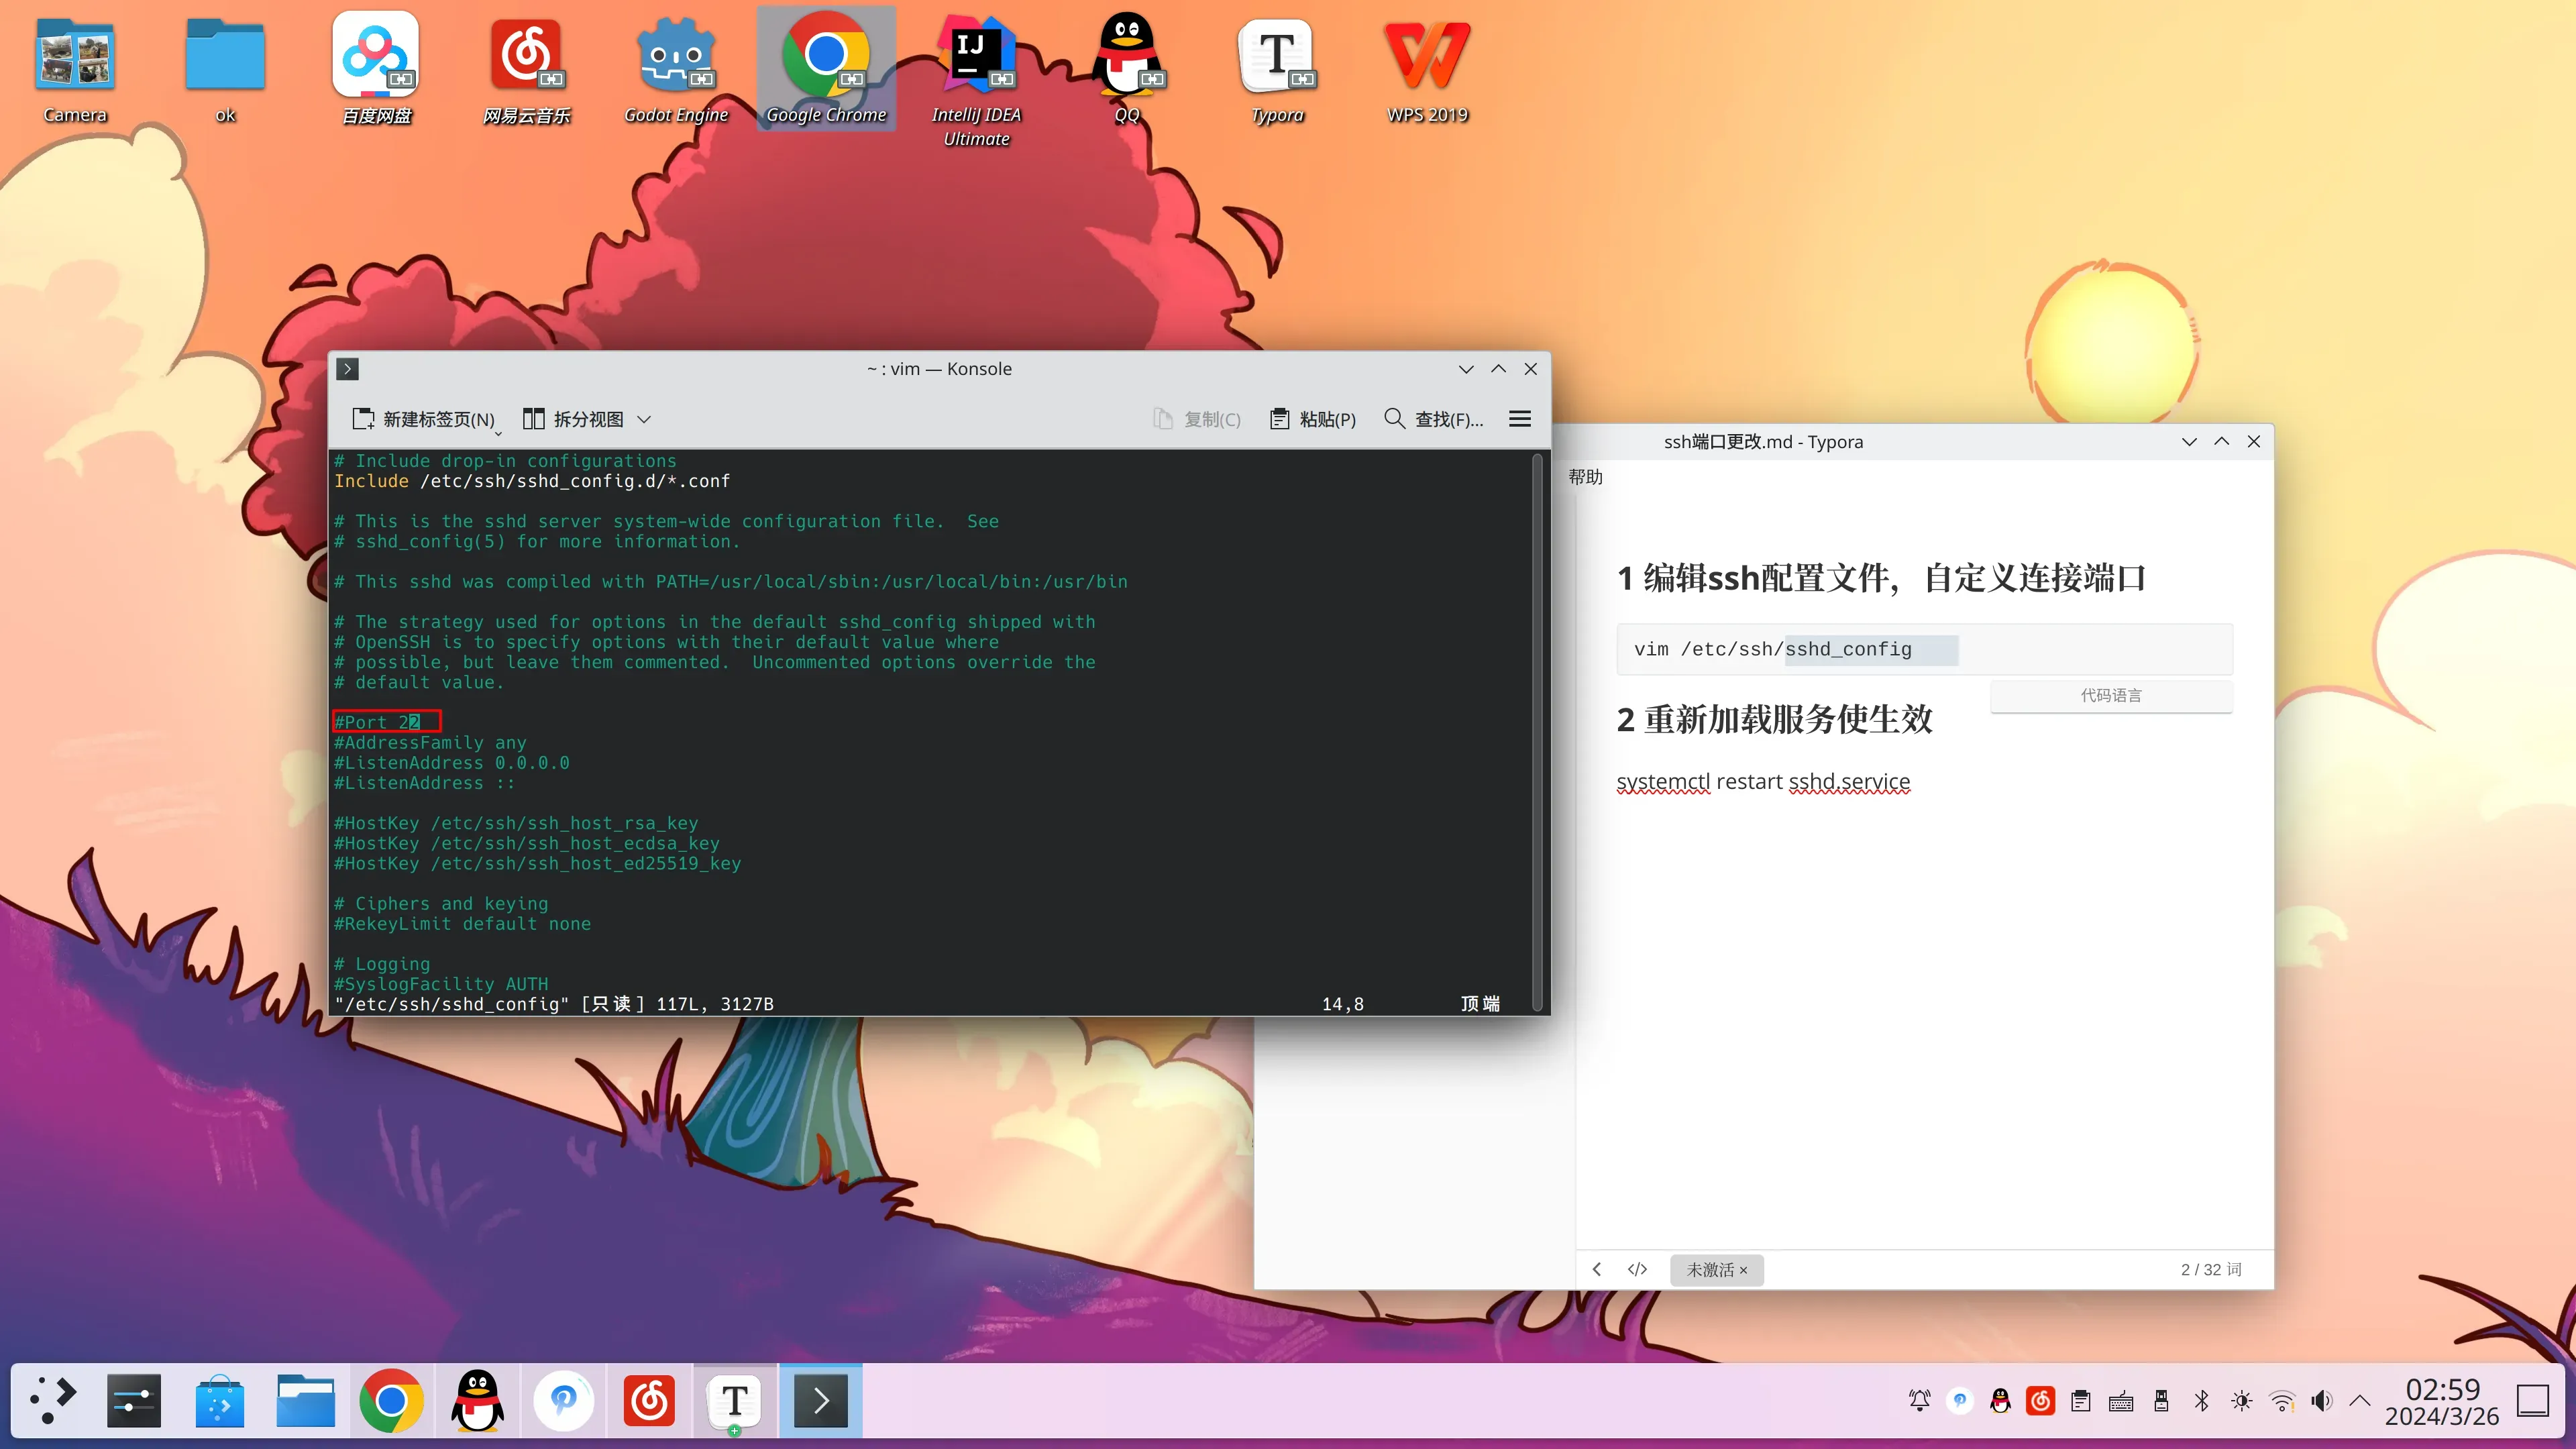
Task: Open the KDE application launcher icon
Action: click(x=53, y=1400)
